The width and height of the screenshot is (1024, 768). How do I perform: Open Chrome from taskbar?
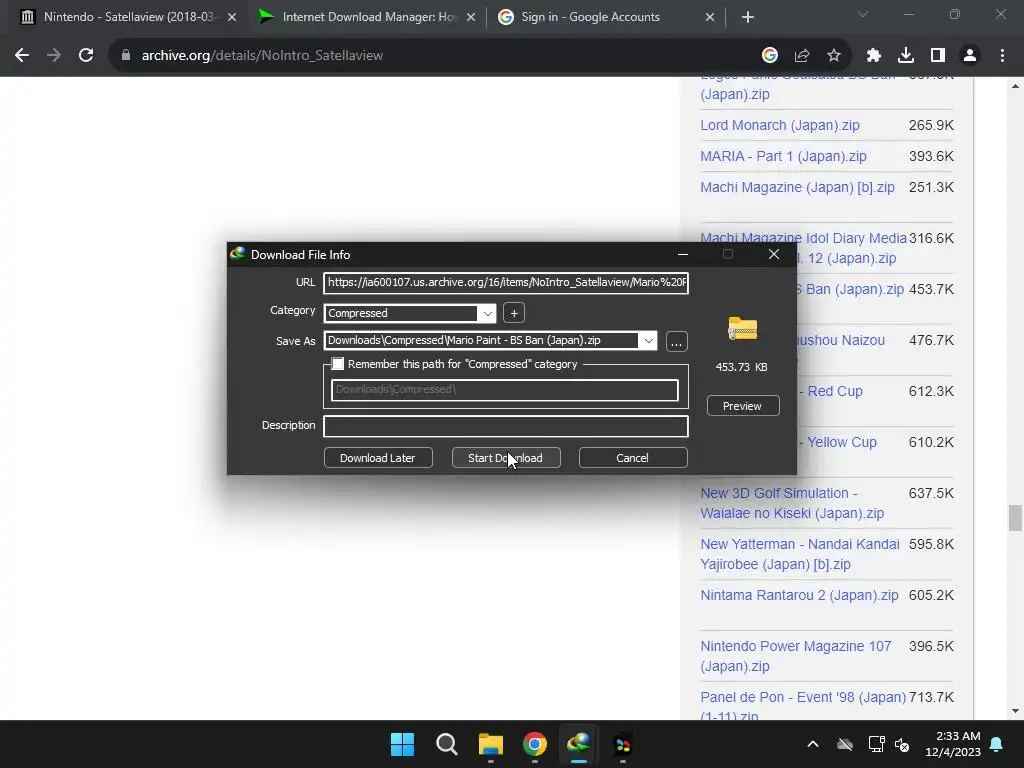click(x=535, y=744)
